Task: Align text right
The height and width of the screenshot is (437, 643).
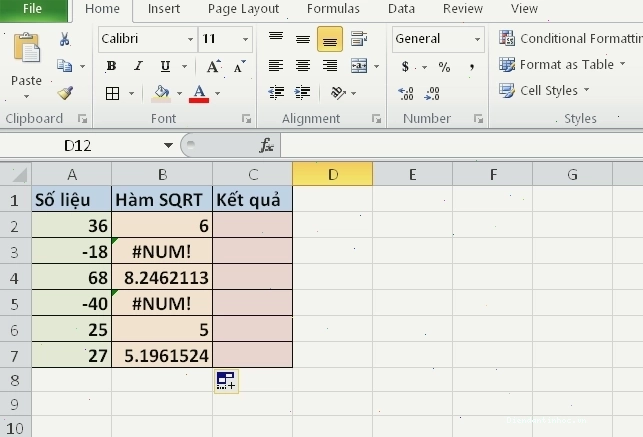Action: click(x=330, y=66)
